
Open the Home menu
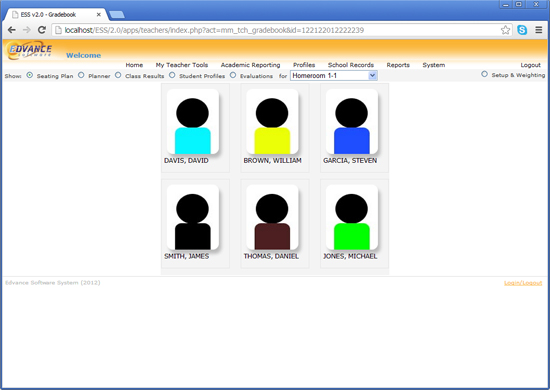pos(134,65)
